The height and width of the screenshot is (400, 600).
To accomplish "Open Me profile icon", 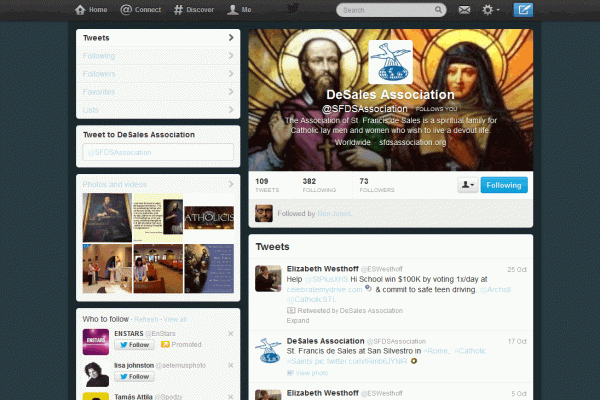I will (x=232, y=10).
